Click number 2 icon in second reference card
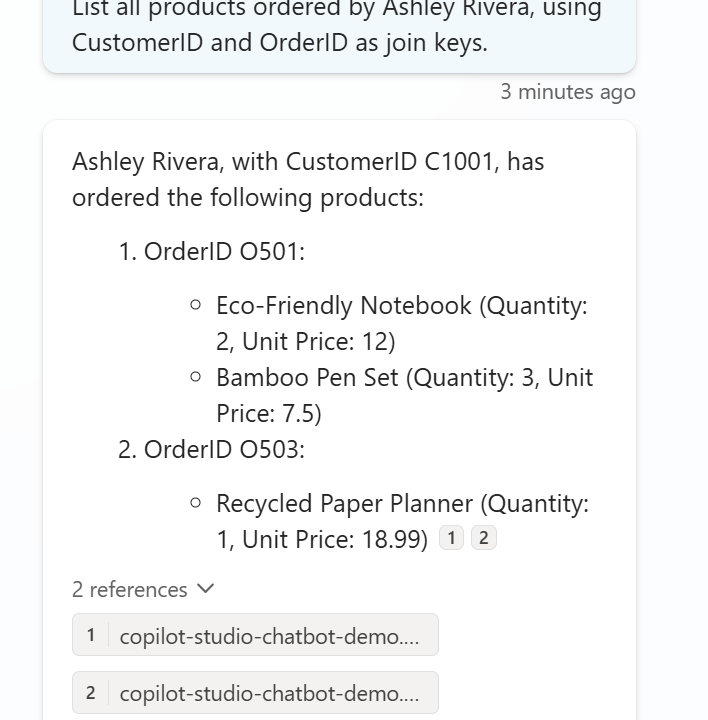Image resolution: width=708 pixels, height=720 pixels. (91, 693)
